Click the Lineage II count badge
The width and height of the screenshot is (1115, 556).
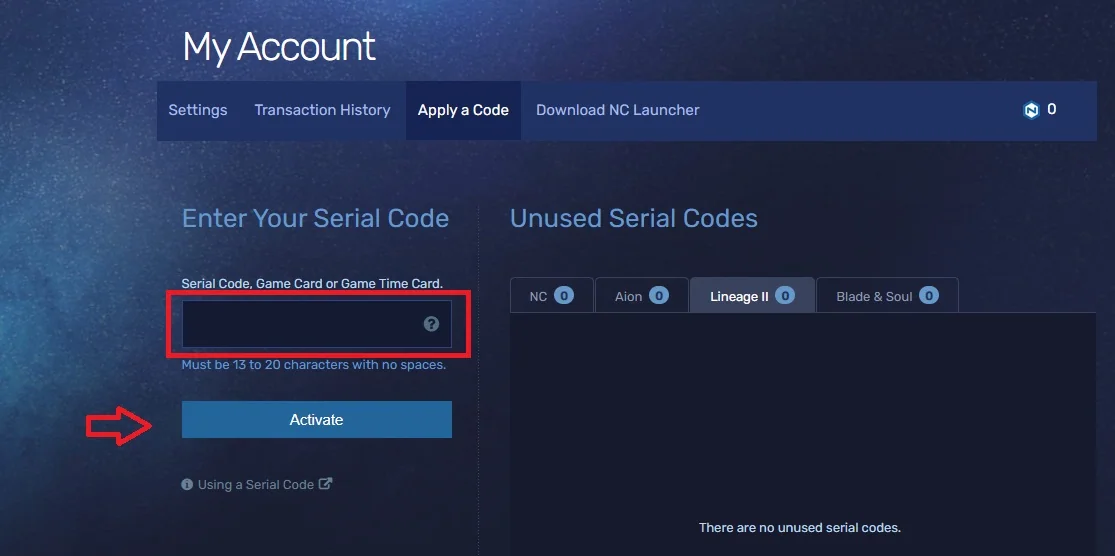click(x=784, y=295)
